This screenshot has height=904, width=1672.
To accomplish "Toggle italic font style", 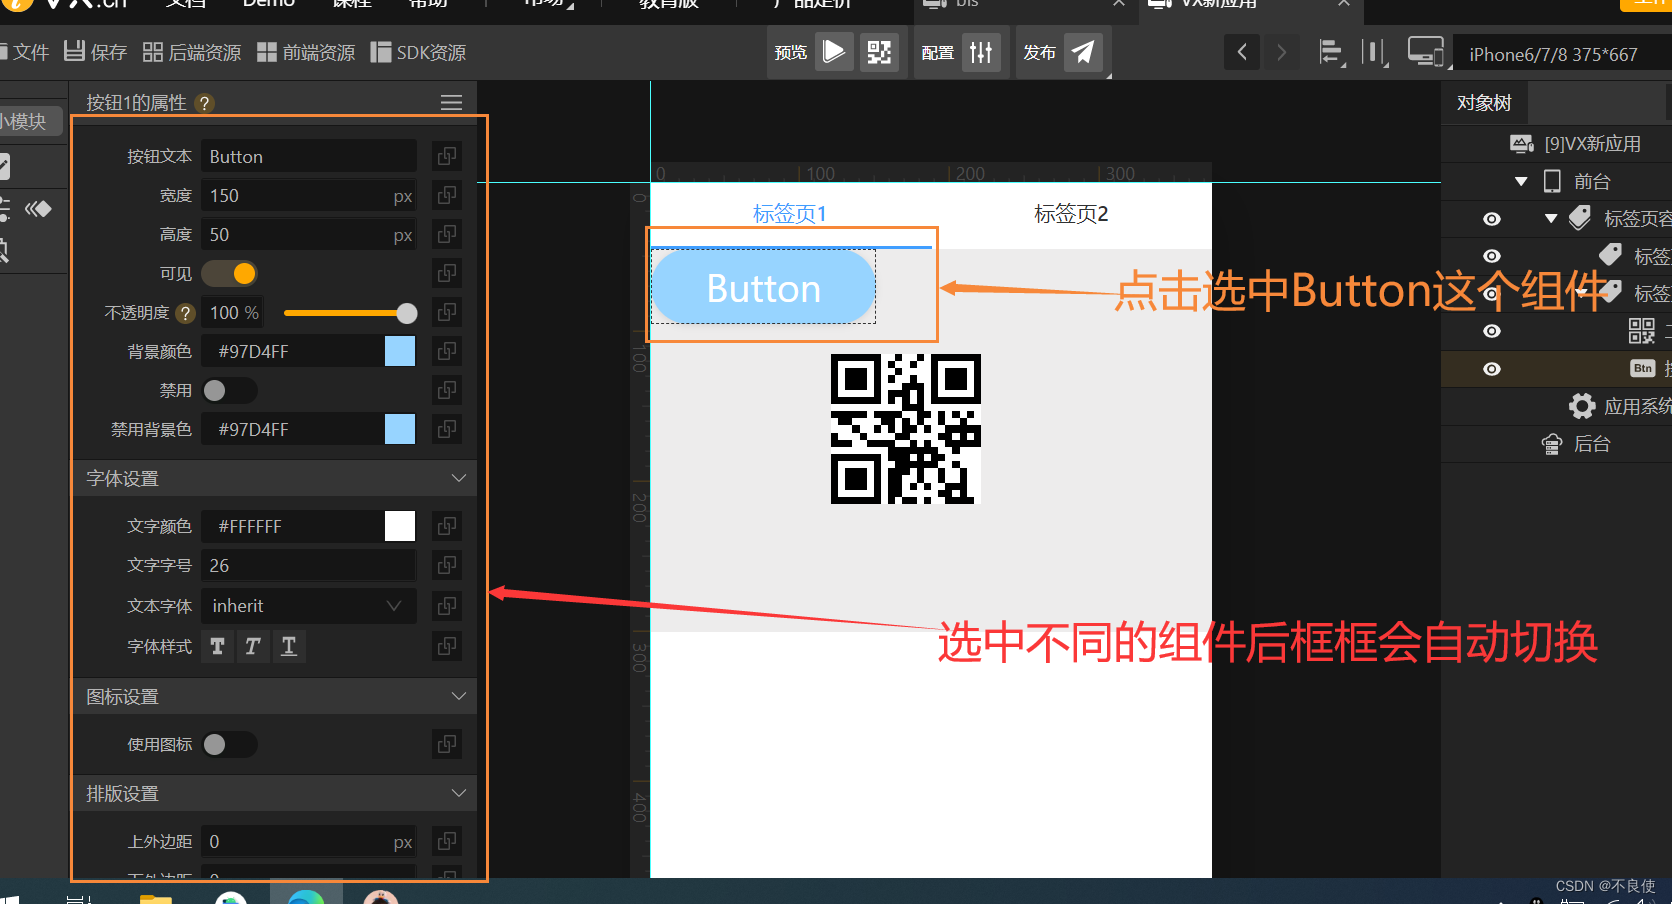I will point(253,646).
